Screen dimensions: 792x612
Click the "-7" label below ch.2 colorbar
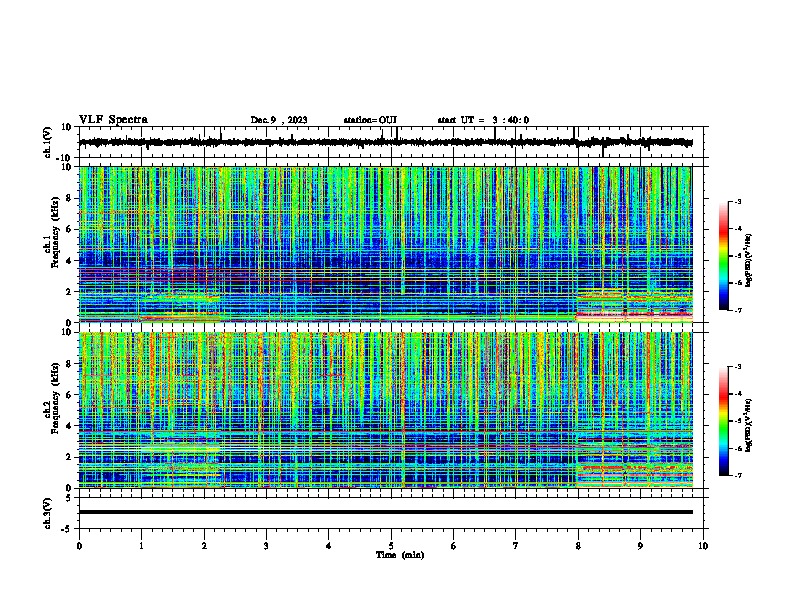click(x=738, y=475)
